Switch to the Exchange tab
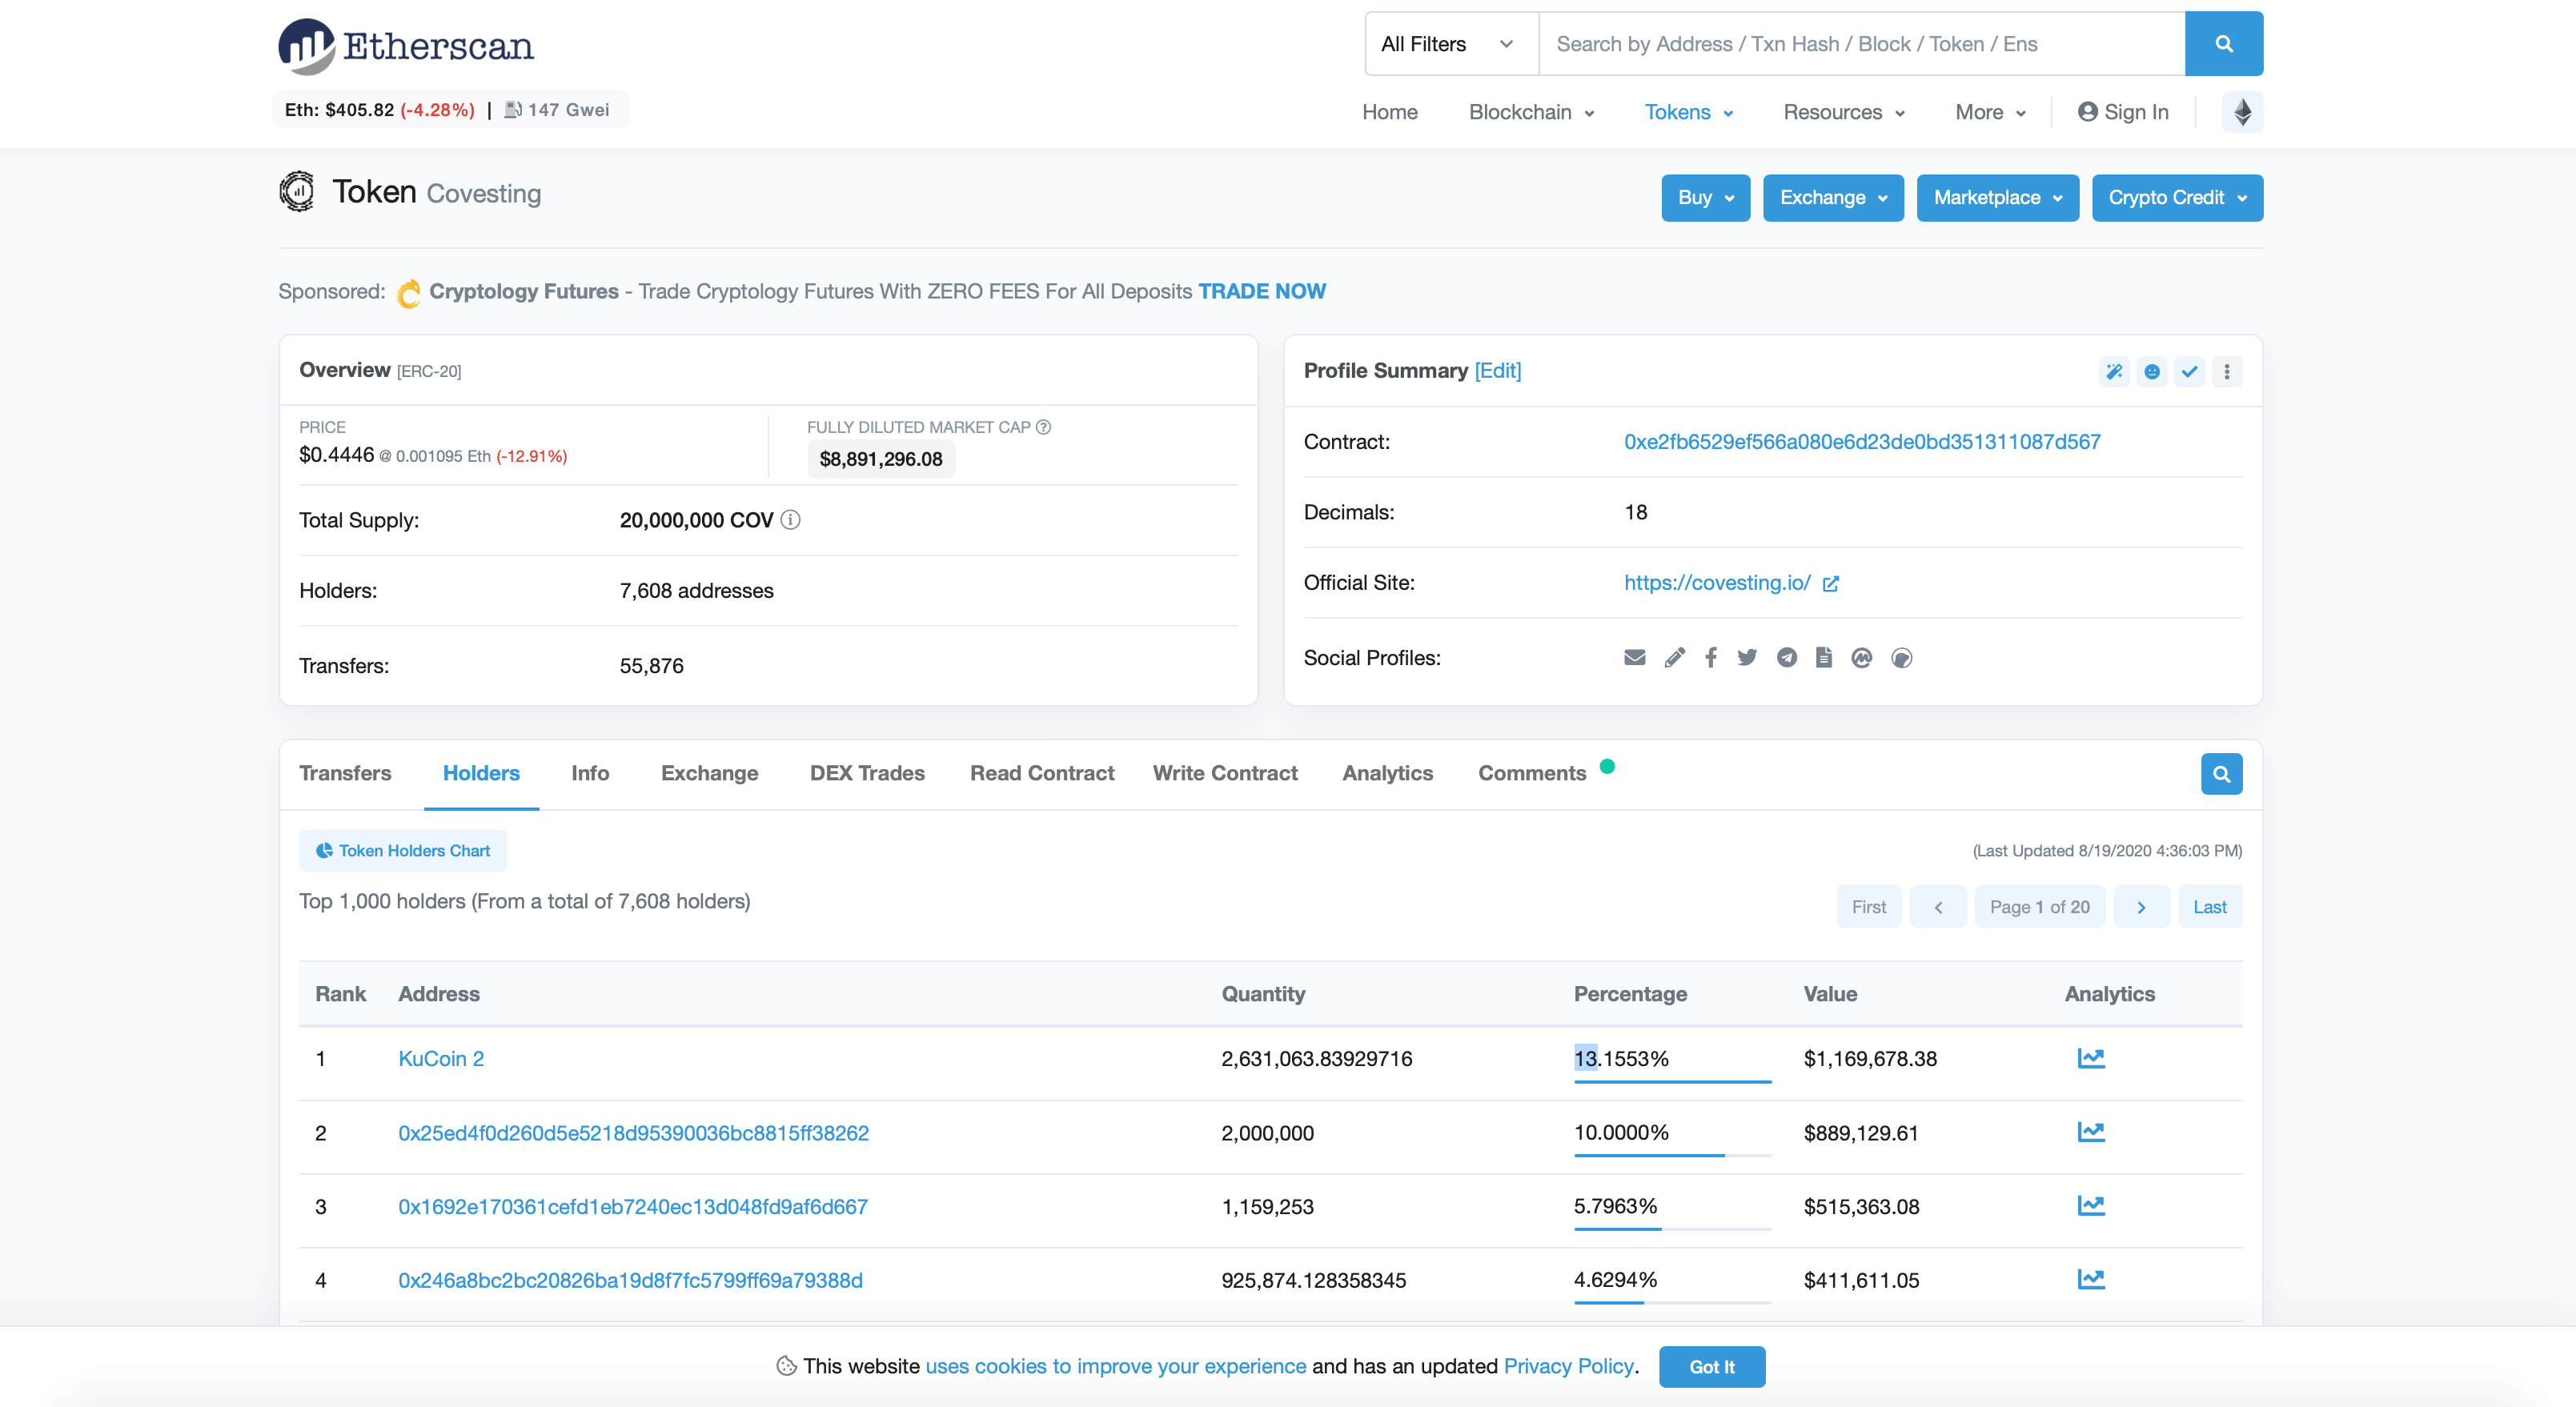 click(710, 773)
